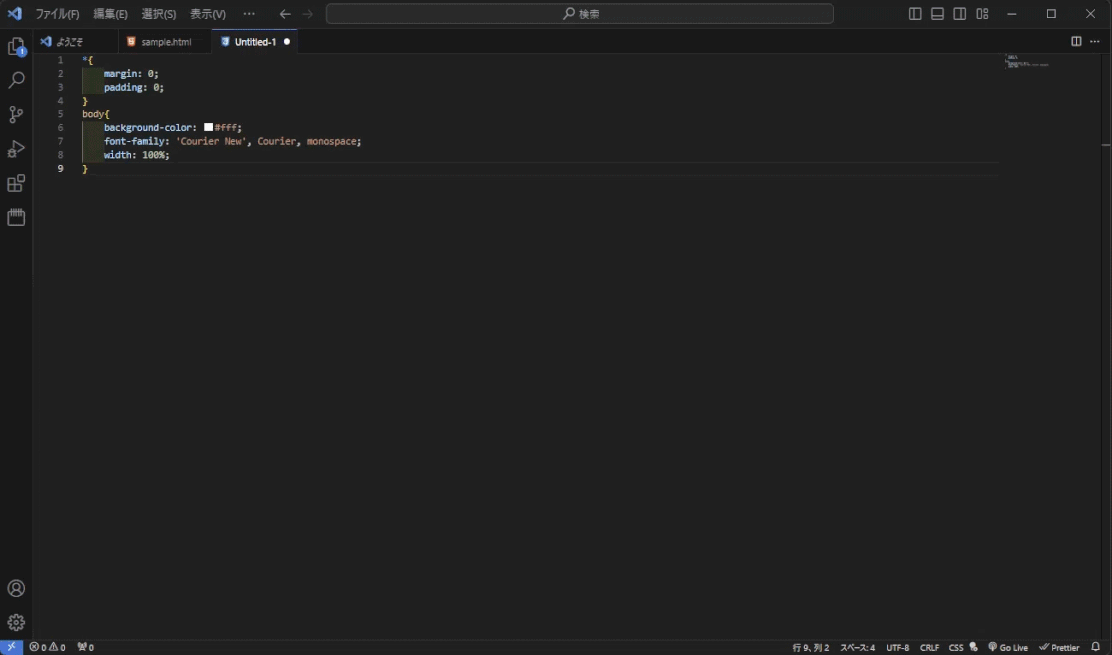Open the Extensions view
This screenshot has width=1112, height=655.
16,184
